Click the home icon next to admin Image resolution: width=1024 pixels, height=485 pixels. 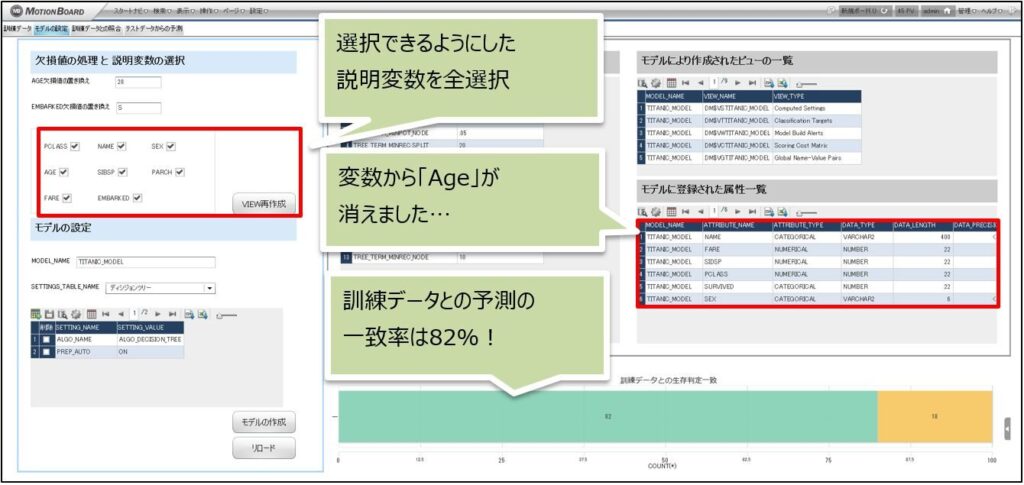coord(946,10)
